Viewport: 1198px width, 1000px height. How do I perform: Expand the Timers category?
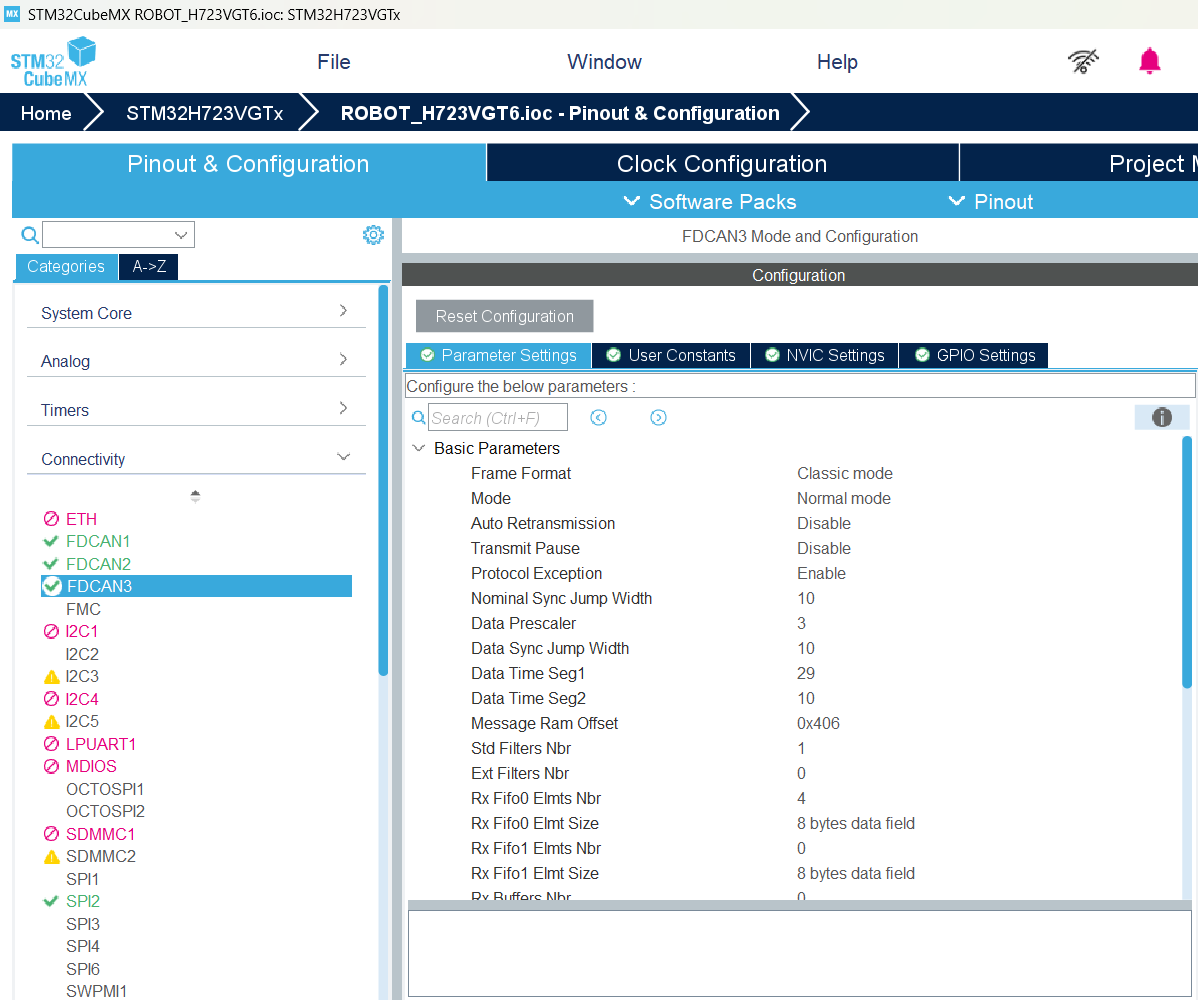(x=196, y=409)
